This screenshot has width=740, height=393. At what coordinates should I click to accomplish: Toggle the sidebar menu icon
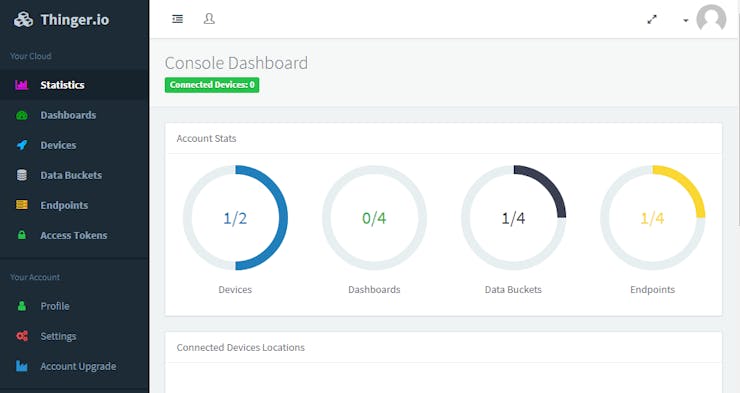(x=177, y=19)
